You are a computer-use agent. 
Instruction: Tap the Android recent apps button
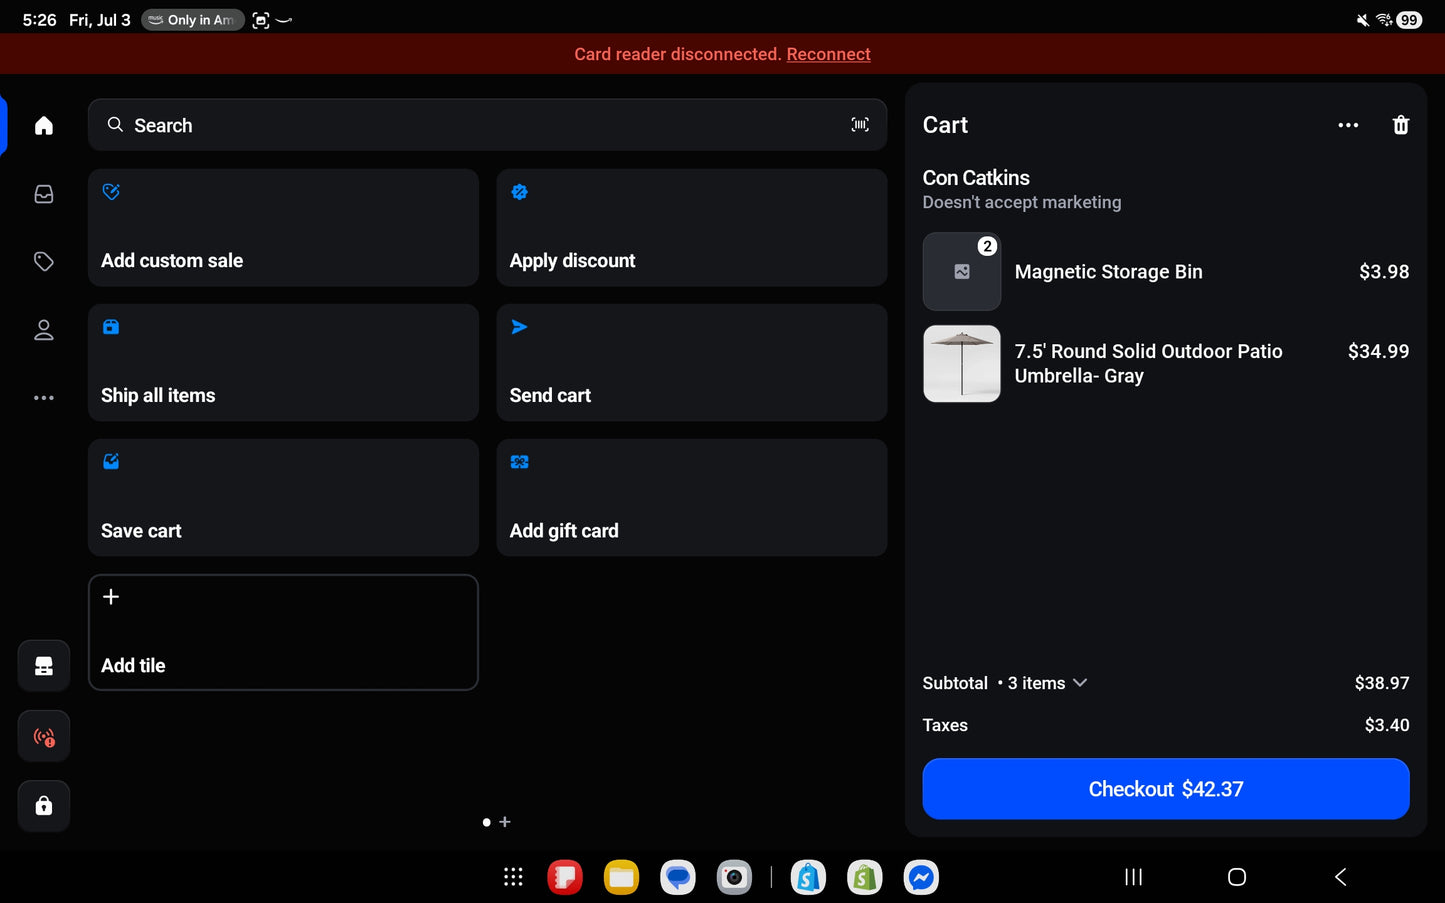click(x=1133, y=877)
